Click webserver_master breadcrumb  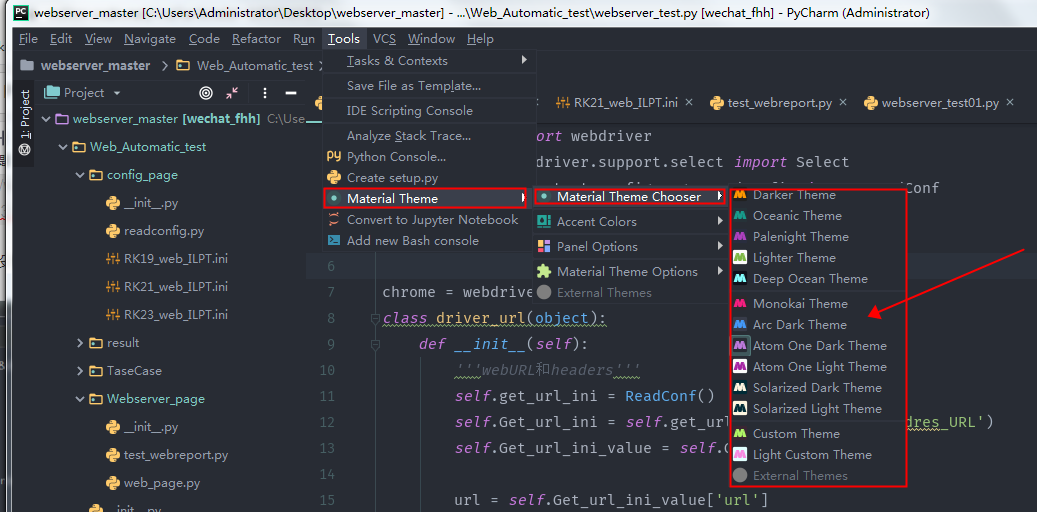click(x=95, y=65)
